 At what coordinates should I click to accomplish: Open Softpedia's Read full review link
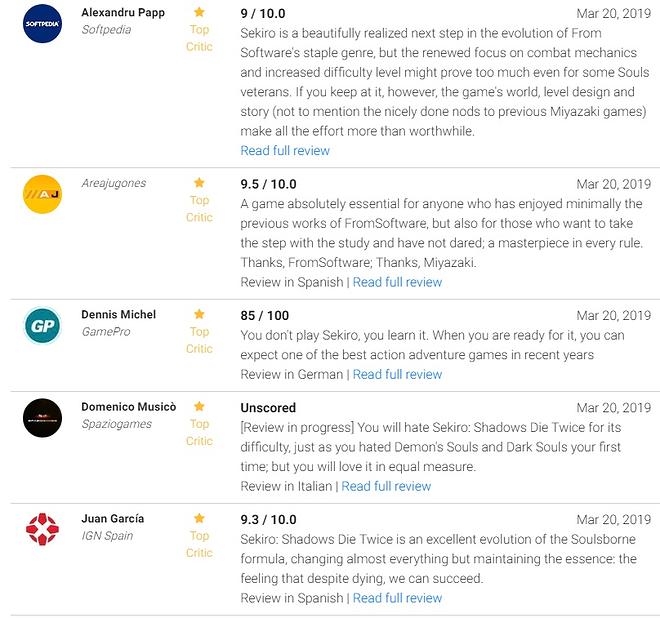point(285,150)
